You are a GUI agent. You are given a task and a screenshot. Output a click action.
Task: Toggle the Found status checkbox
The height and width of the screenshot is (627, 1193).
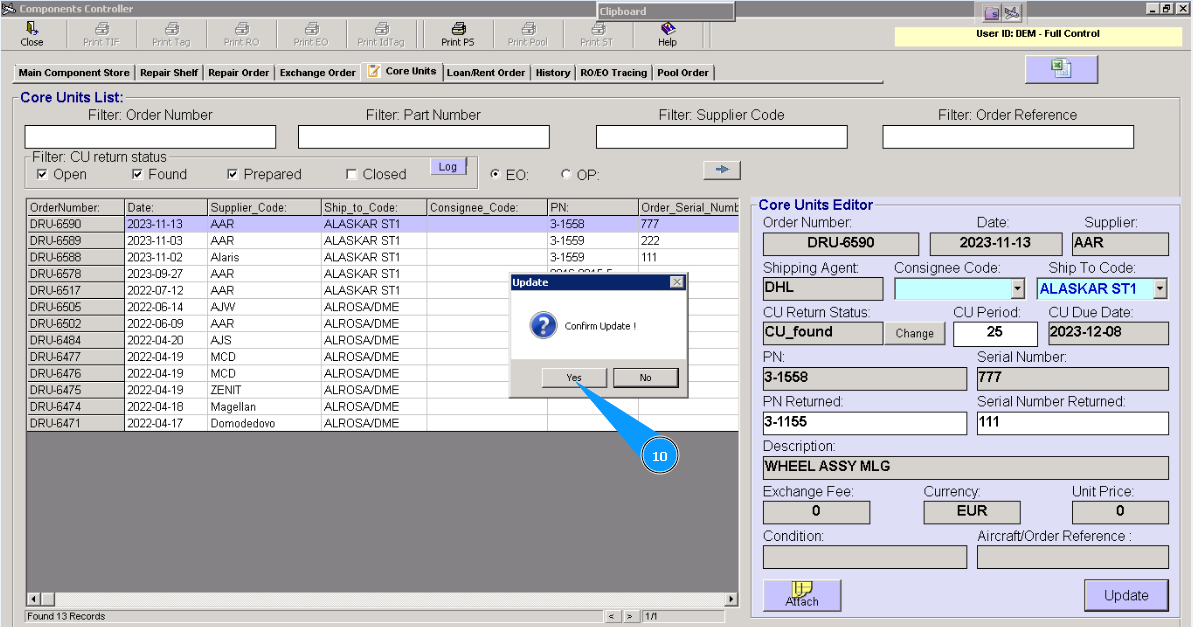(x=138, y=174)
